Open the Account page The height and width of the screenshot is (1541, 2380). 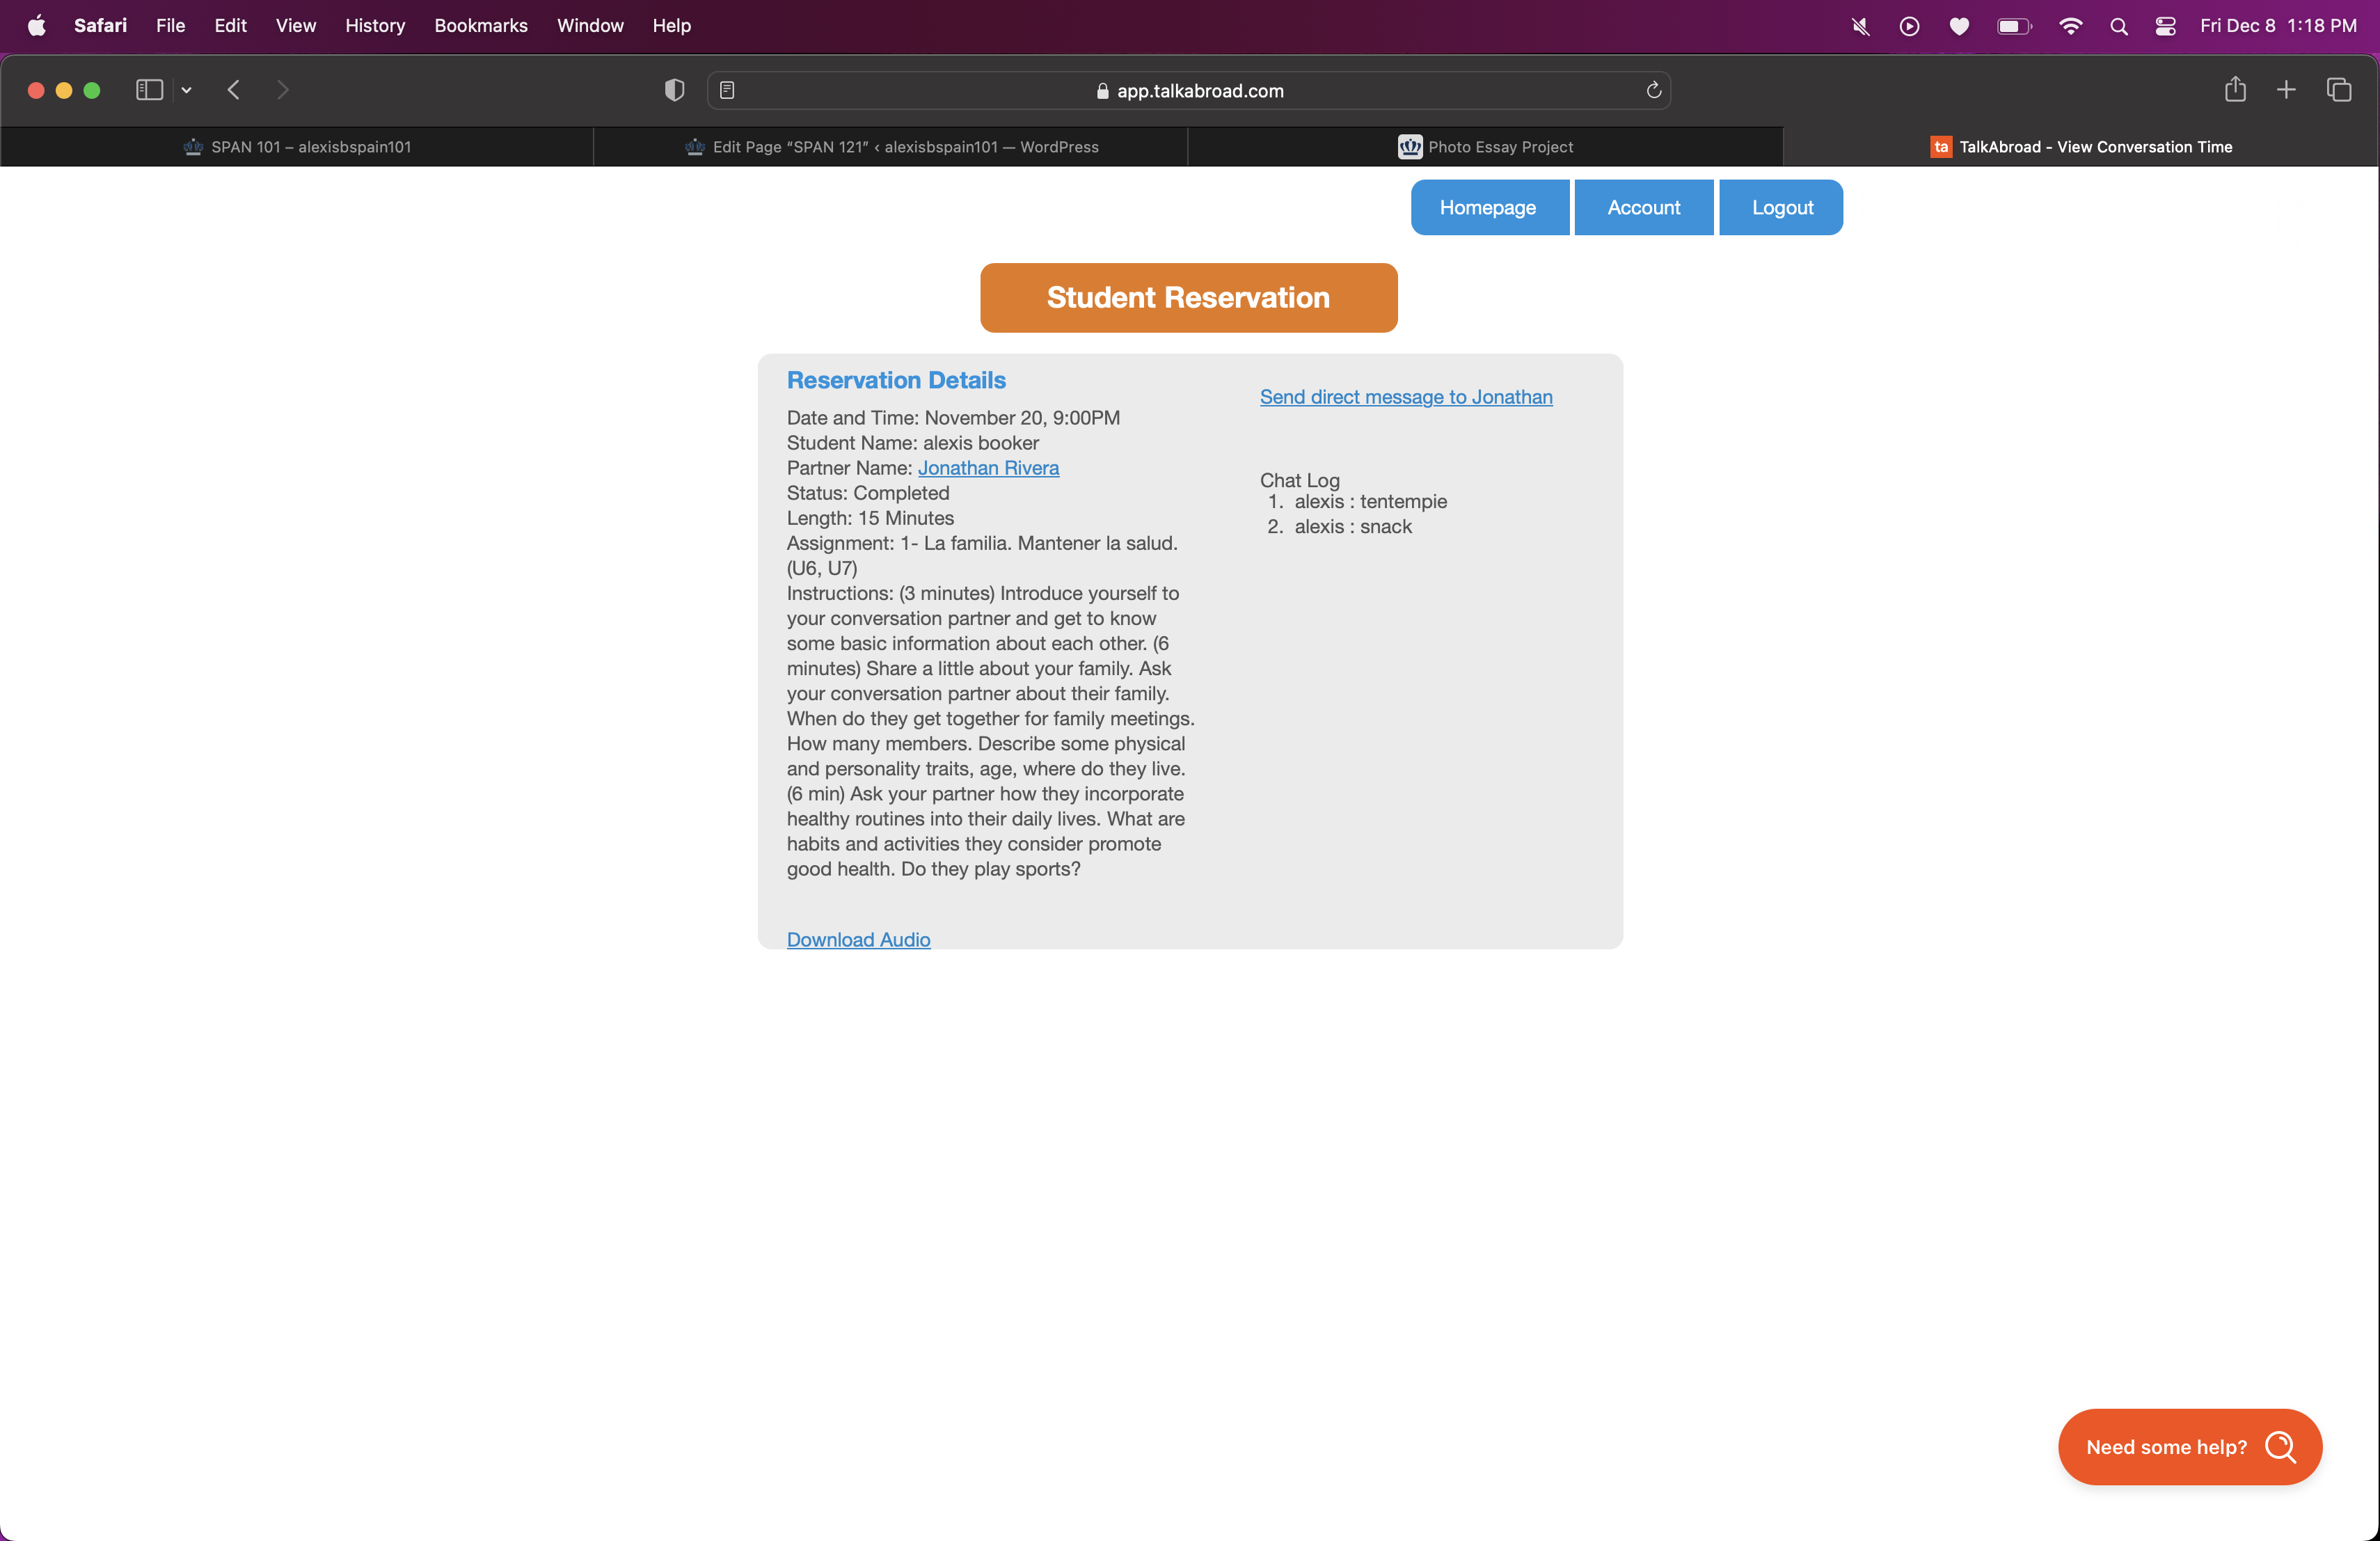tap(1643, 207)
